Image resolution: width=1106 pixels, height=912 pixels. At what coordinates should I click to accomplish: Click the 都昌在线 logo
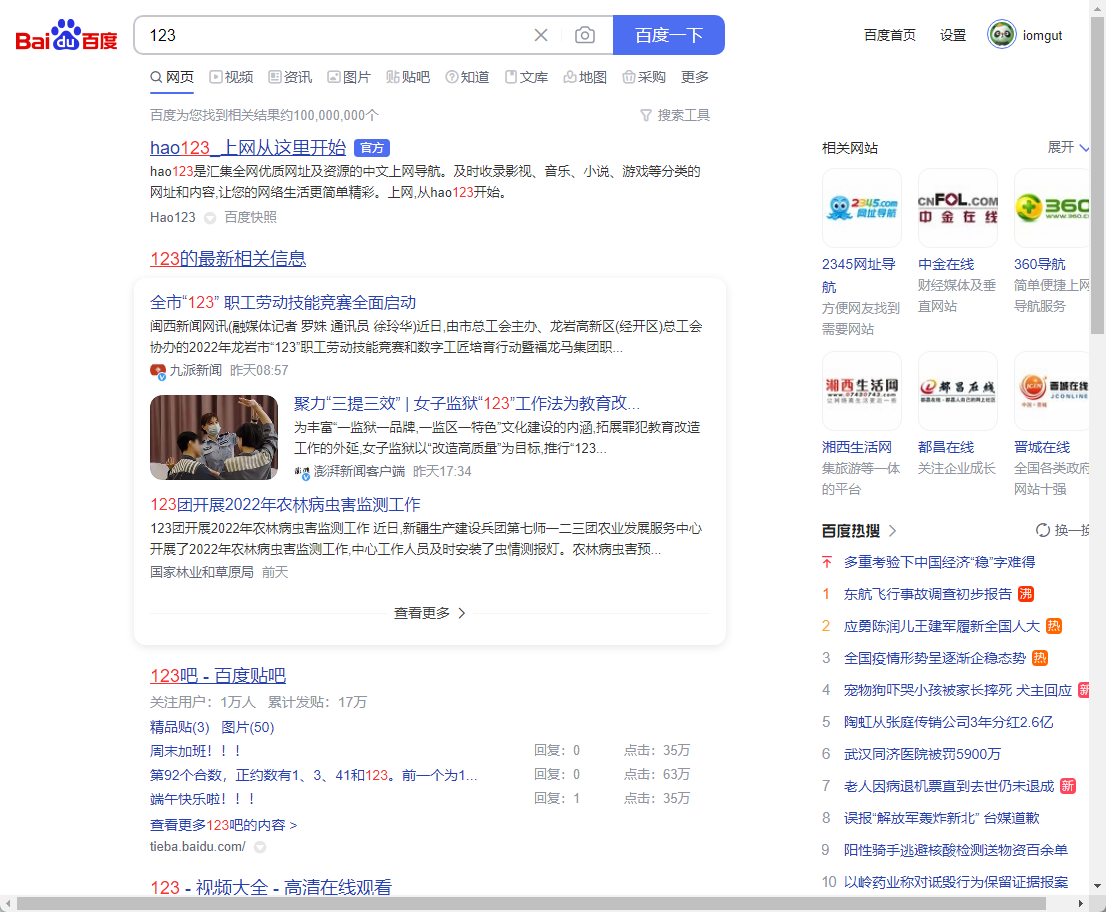point(958,391)
